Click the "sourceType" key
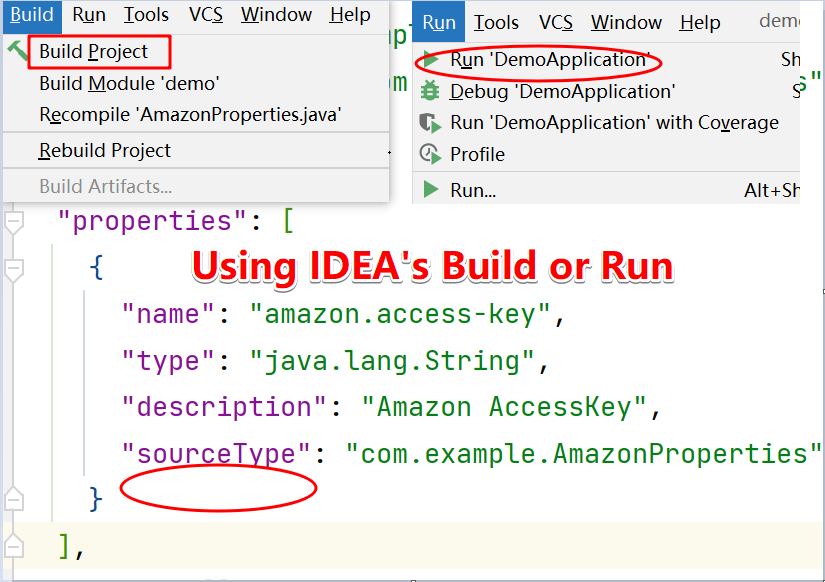The width and height of the screenshot is (825, 582). (x=216, y=454)
